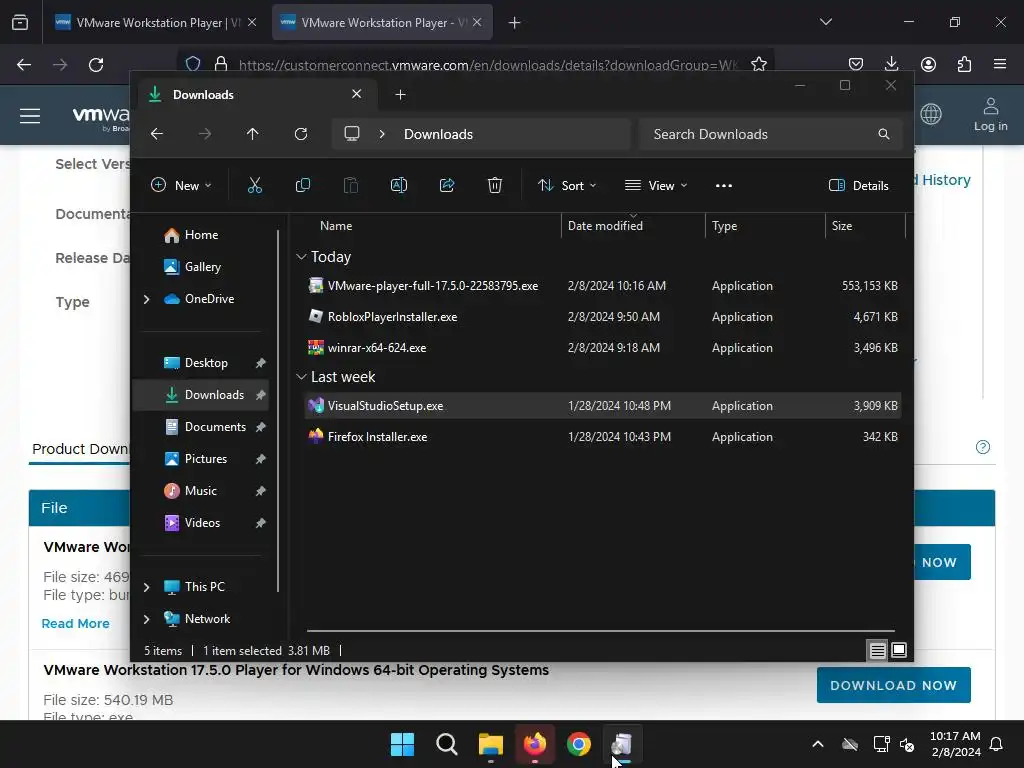The height and width of the screenshot is (768, 1024).
Task: Click the help question mark icon on VMware page
Action: coord(983,447)
